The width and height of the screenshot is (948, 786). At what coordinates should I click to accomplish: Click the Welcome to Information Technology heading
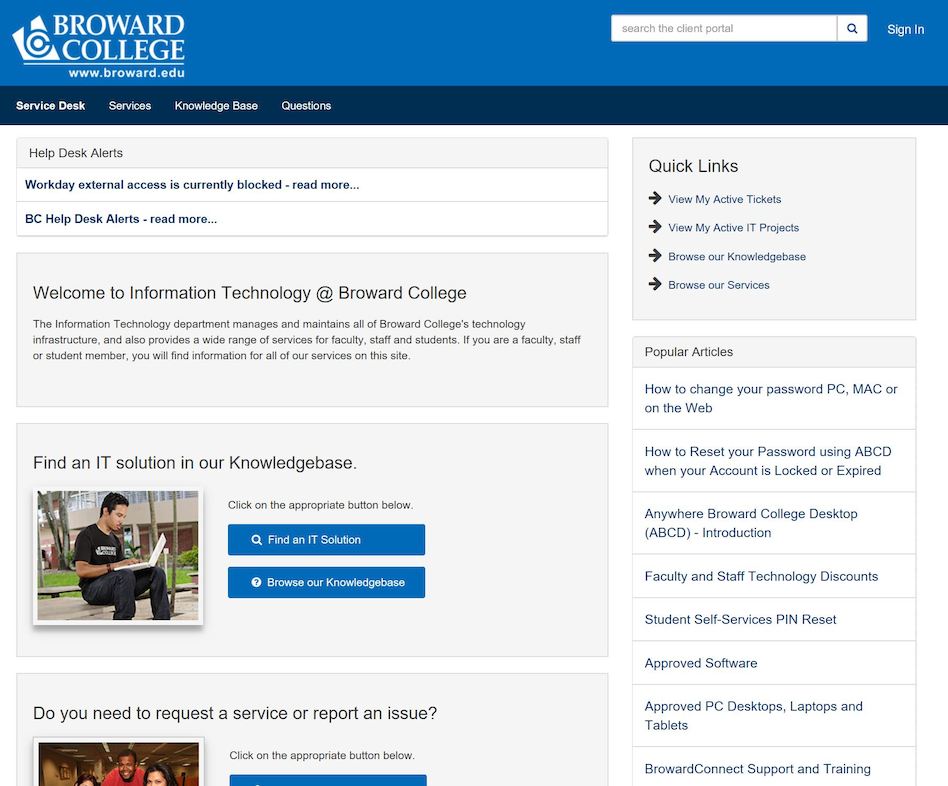coord(250,293)
